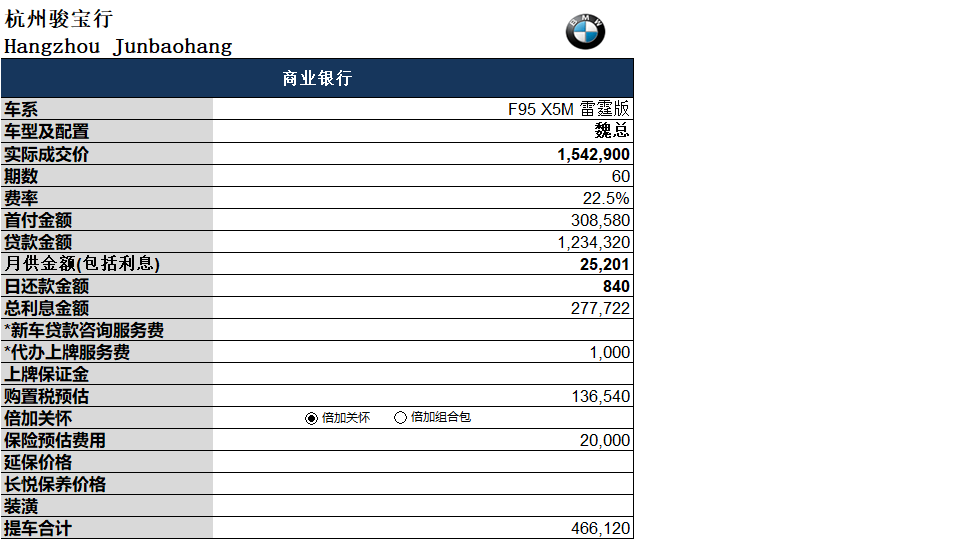The image size is (960, 540).
Task: Click the 月供金额(包括利息) label
Action: tap(82, 264)
